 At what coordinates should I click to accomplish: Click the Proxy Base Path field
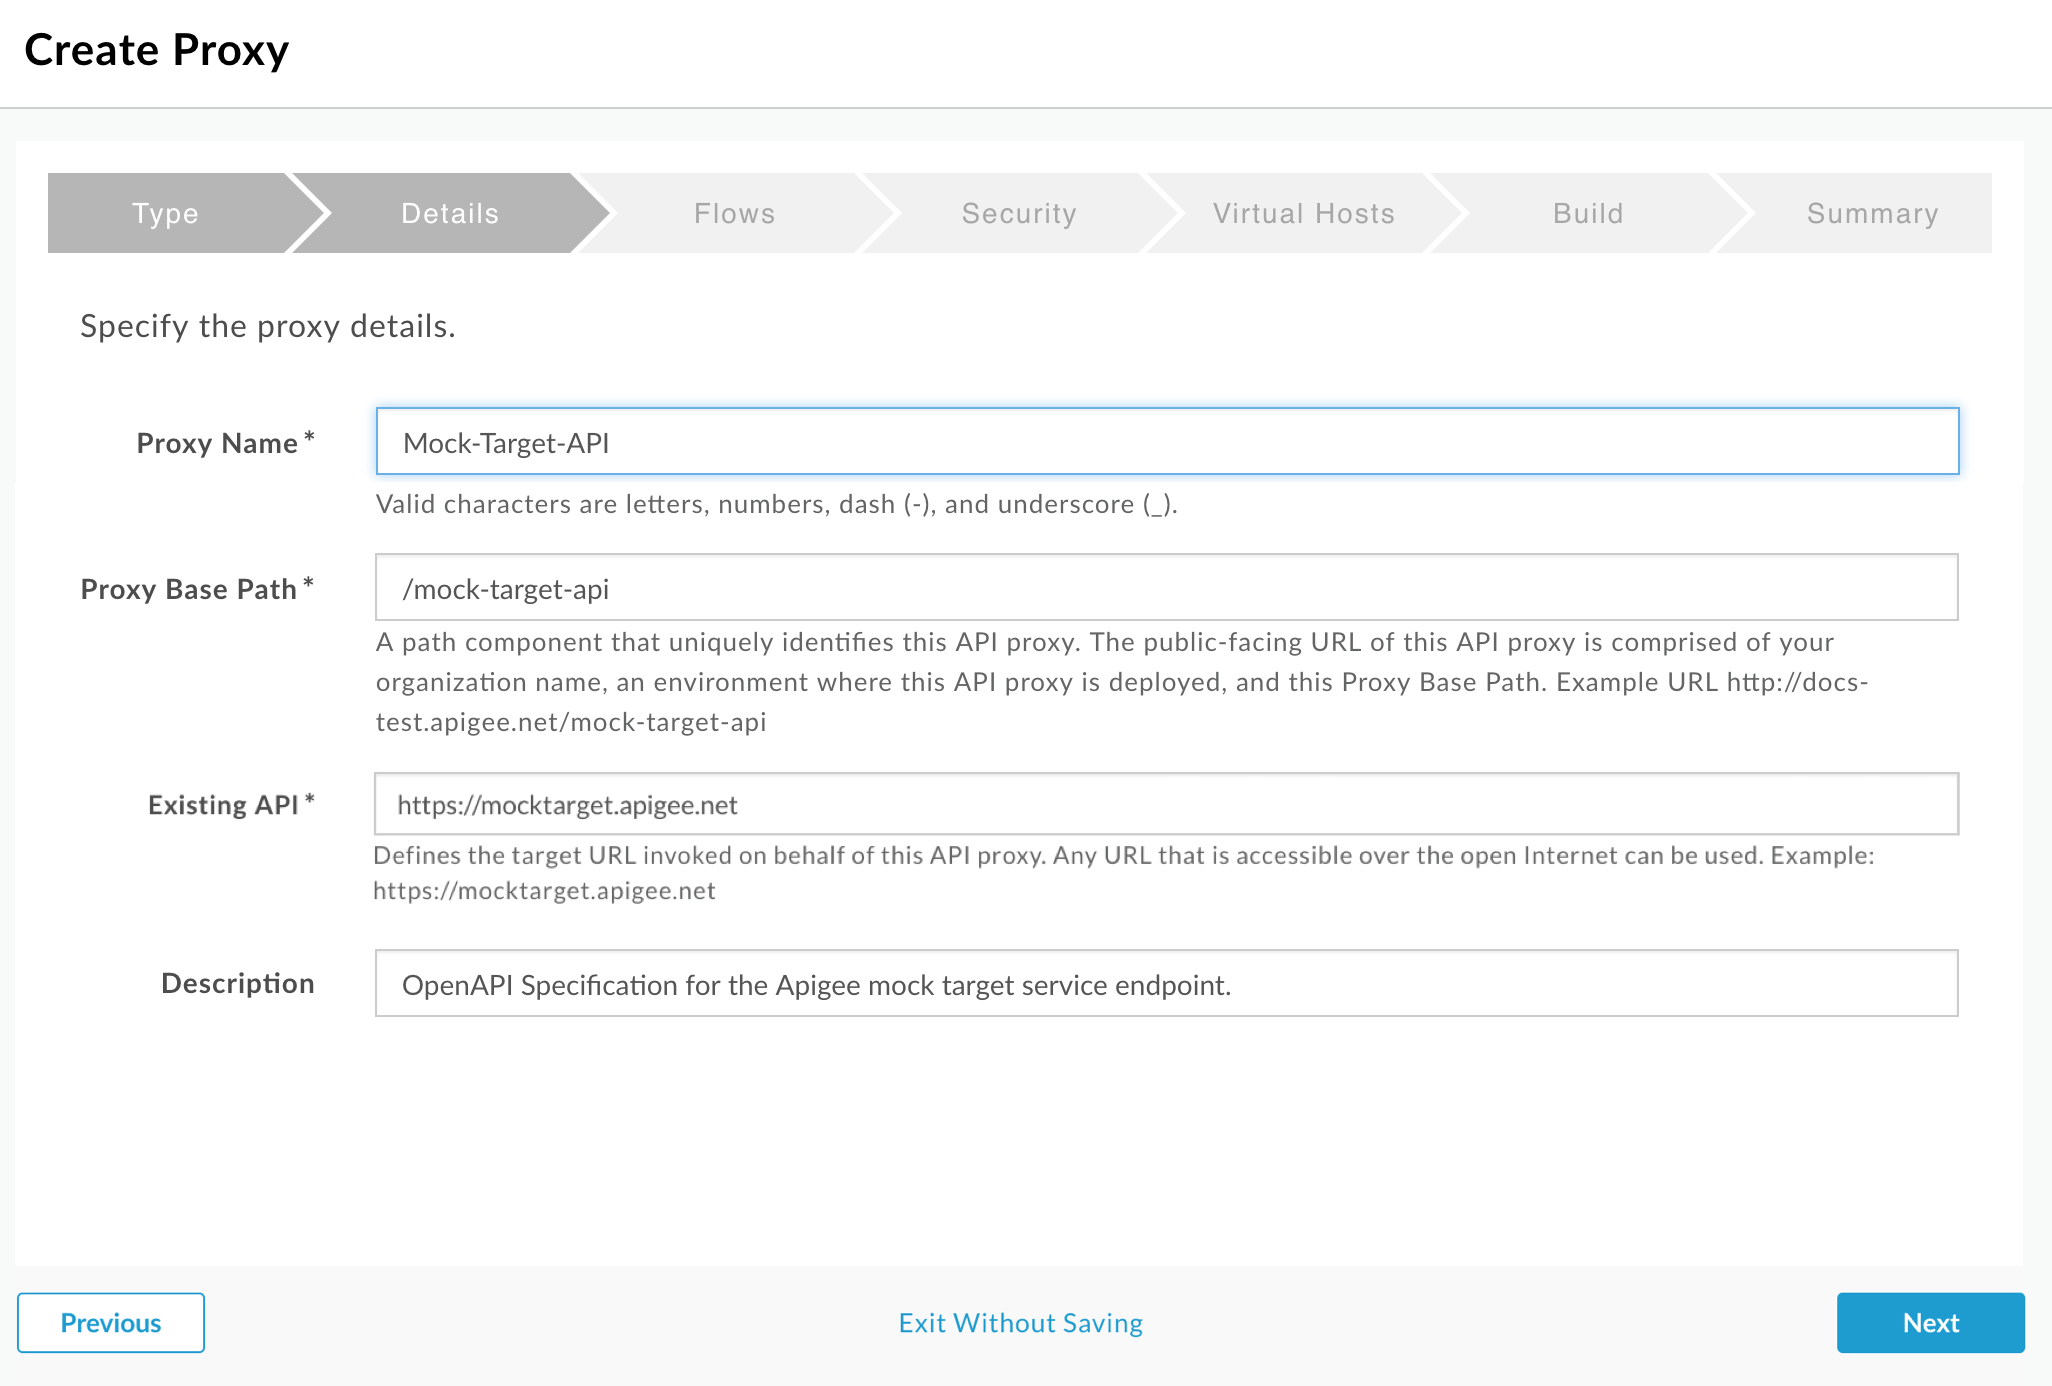click(1167, 588)
